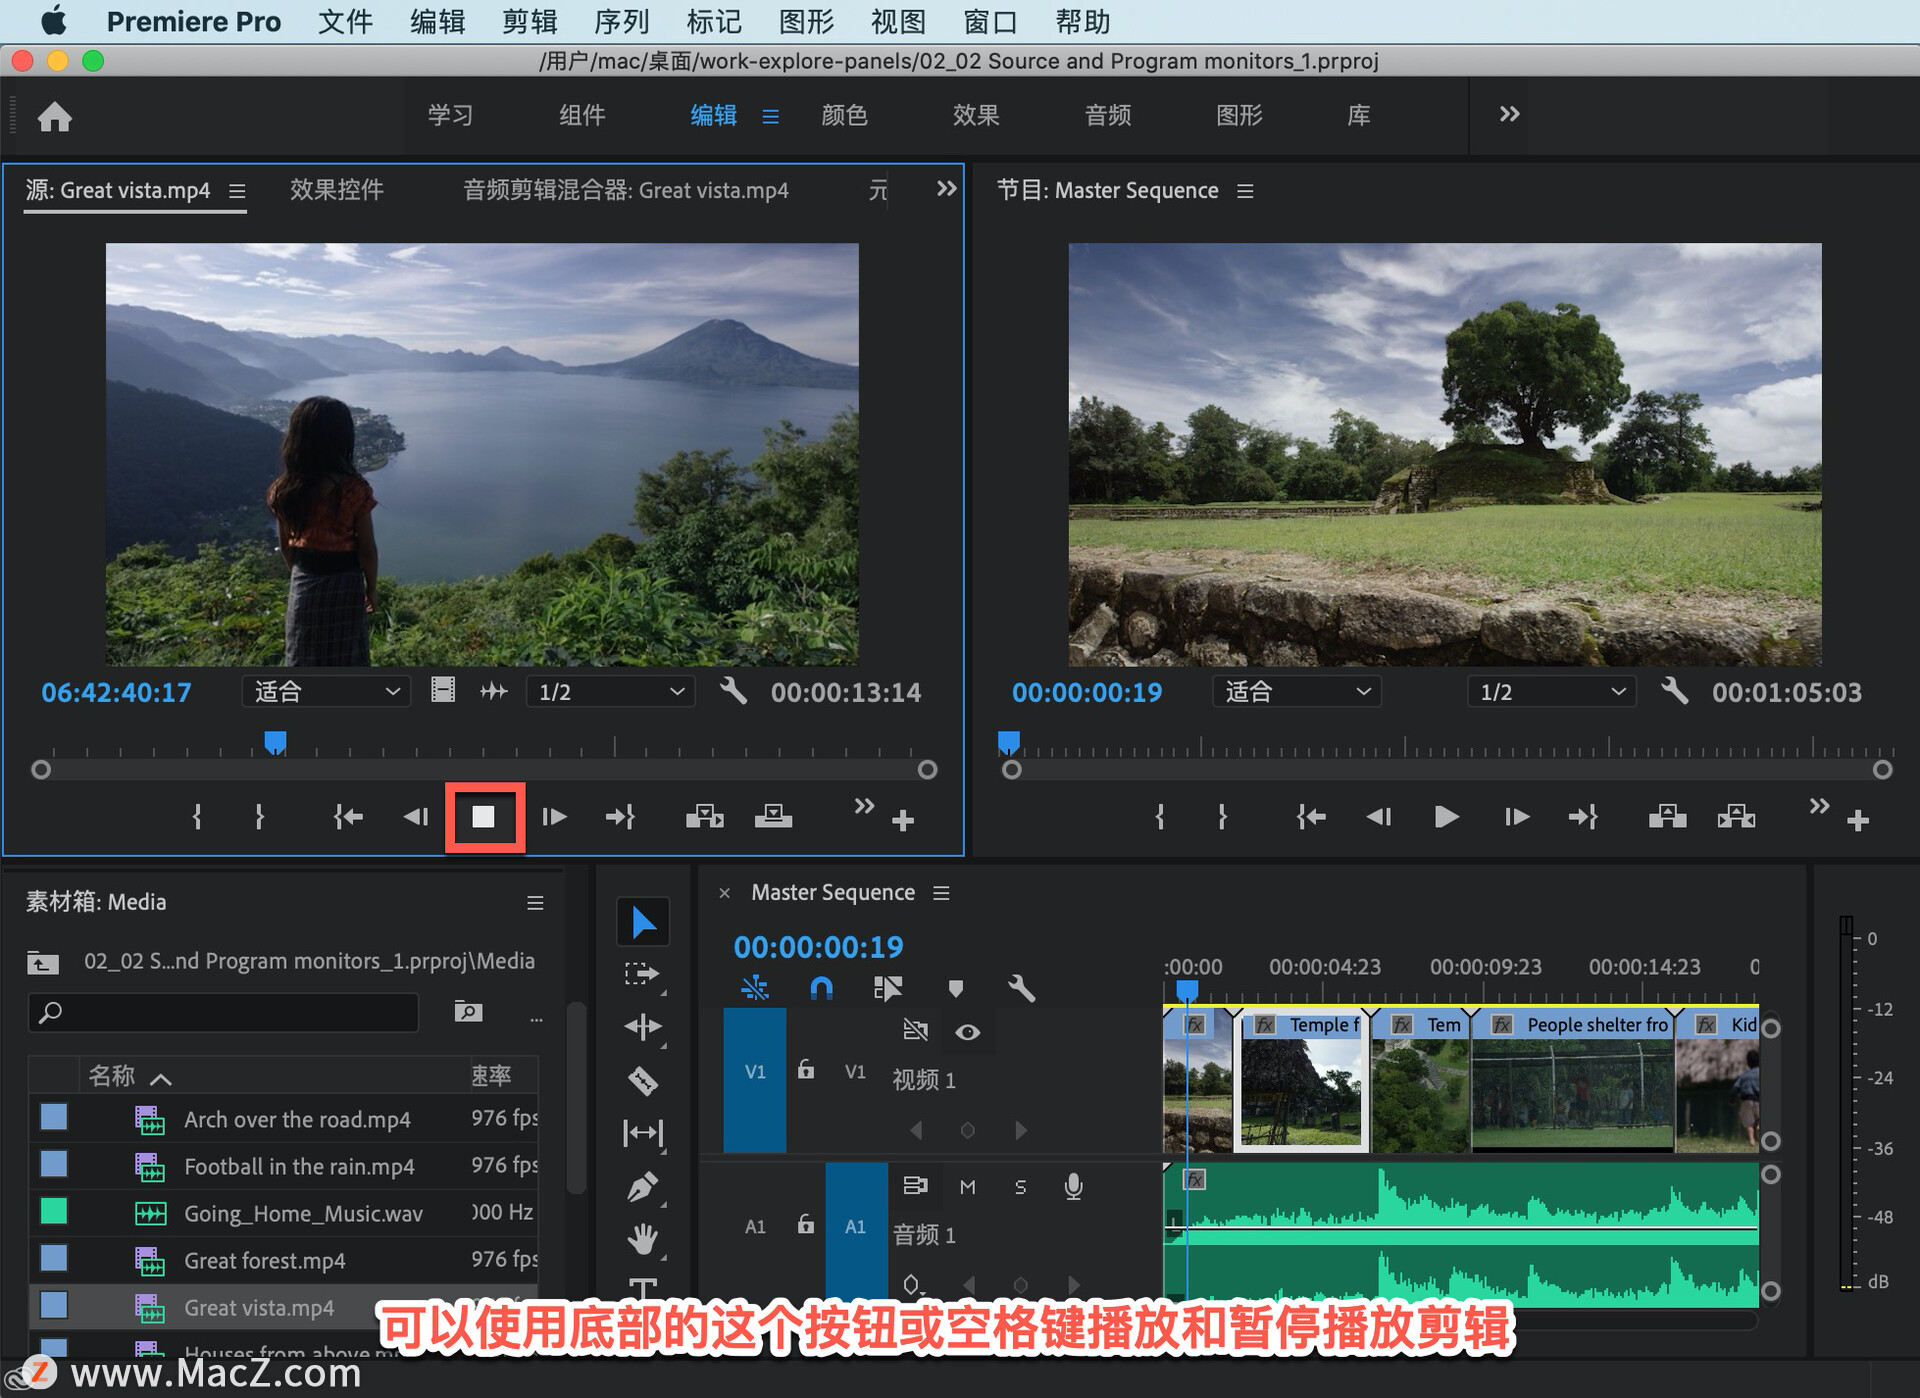Viewport: 1920px width, 1398px height.
Task: Add a marker in the timeline
Action: pyautogui.click(x=956, y=989)
